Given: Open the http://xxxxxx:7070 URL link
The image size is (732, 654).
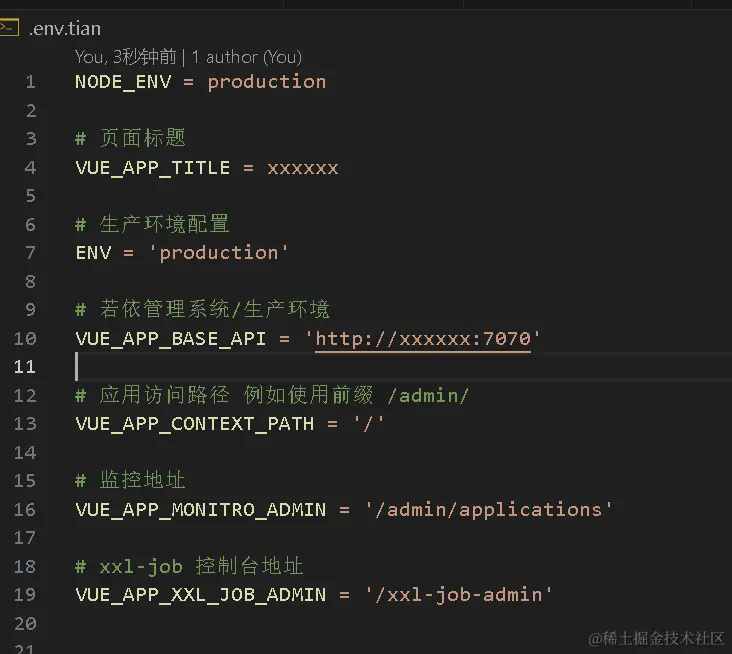Looking at the screenshot, I should tap(423, 338).
